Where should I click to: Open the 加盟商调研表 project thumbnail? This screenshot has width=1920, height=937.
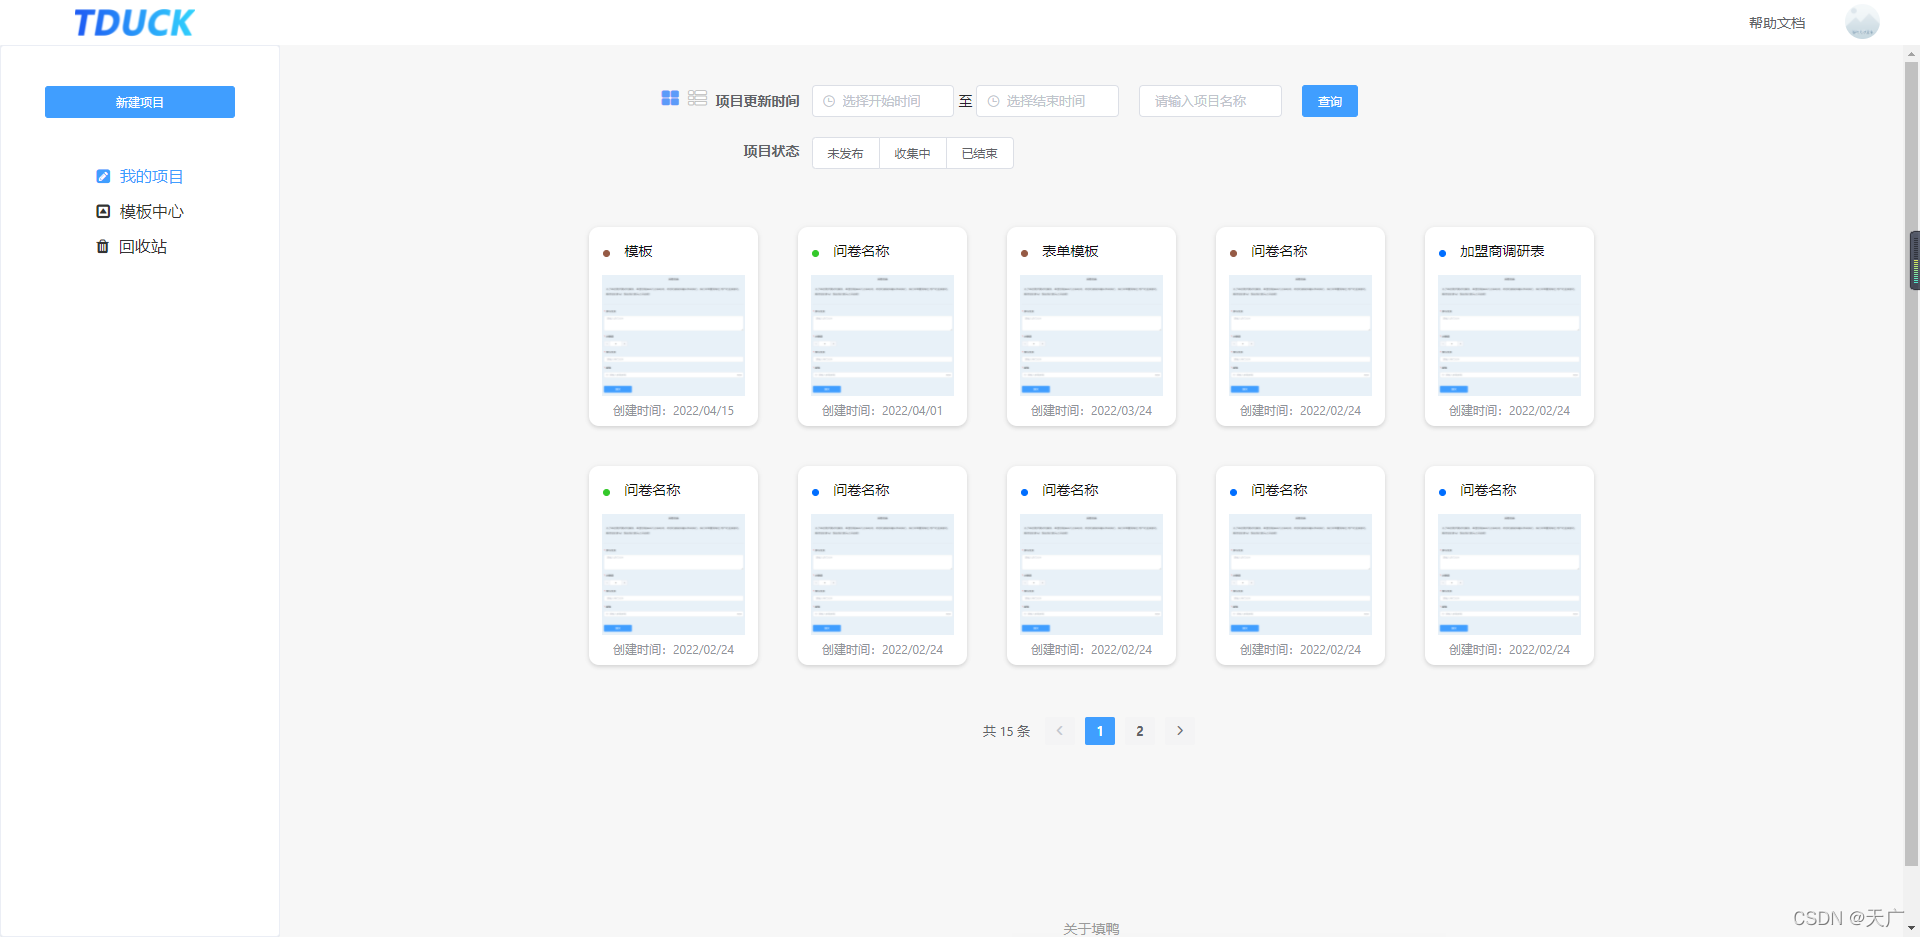(x=1509, y=335)
